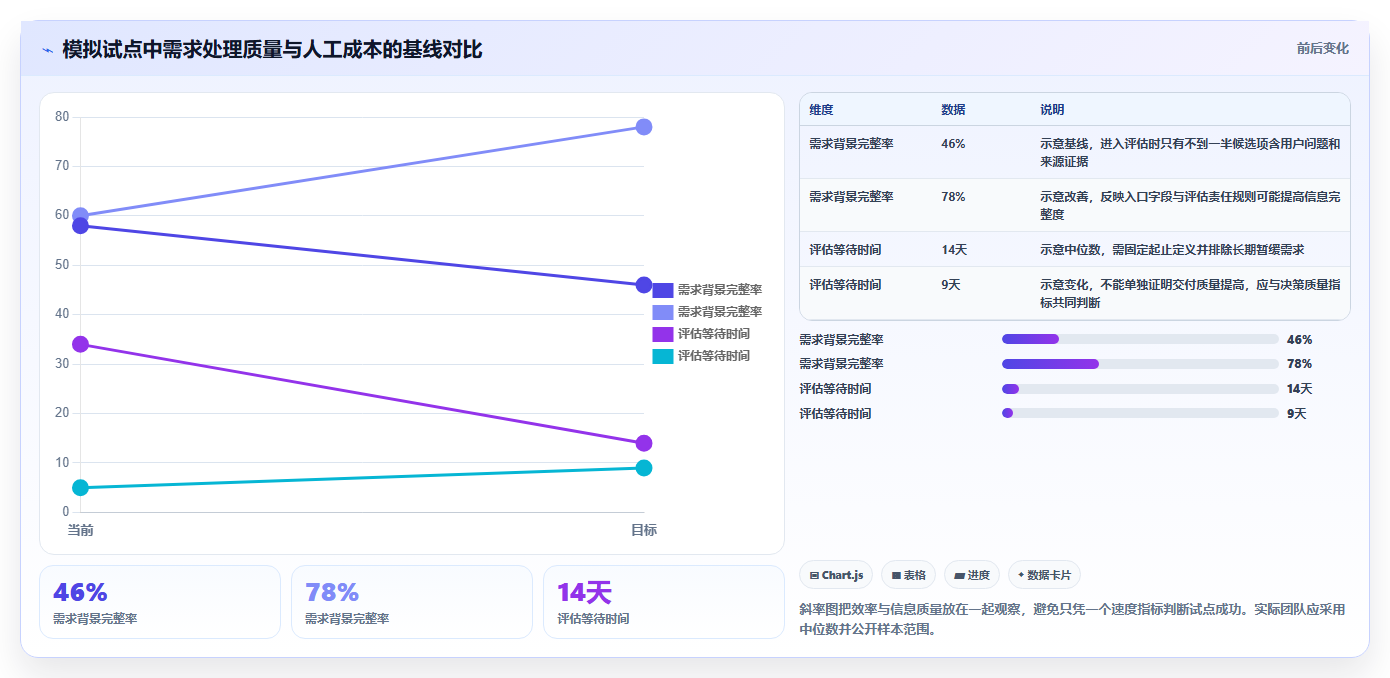Toggle the light periwinkle 需求背景完整率 legend swatch
Viewport: 1390px width, 678px height.
[662, 312]
